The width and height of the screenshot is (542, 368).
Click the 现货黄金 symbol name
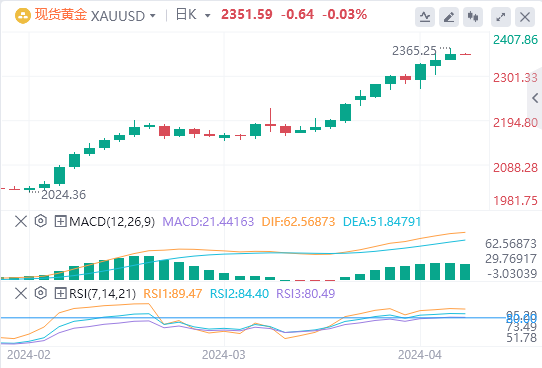[61, 15]
